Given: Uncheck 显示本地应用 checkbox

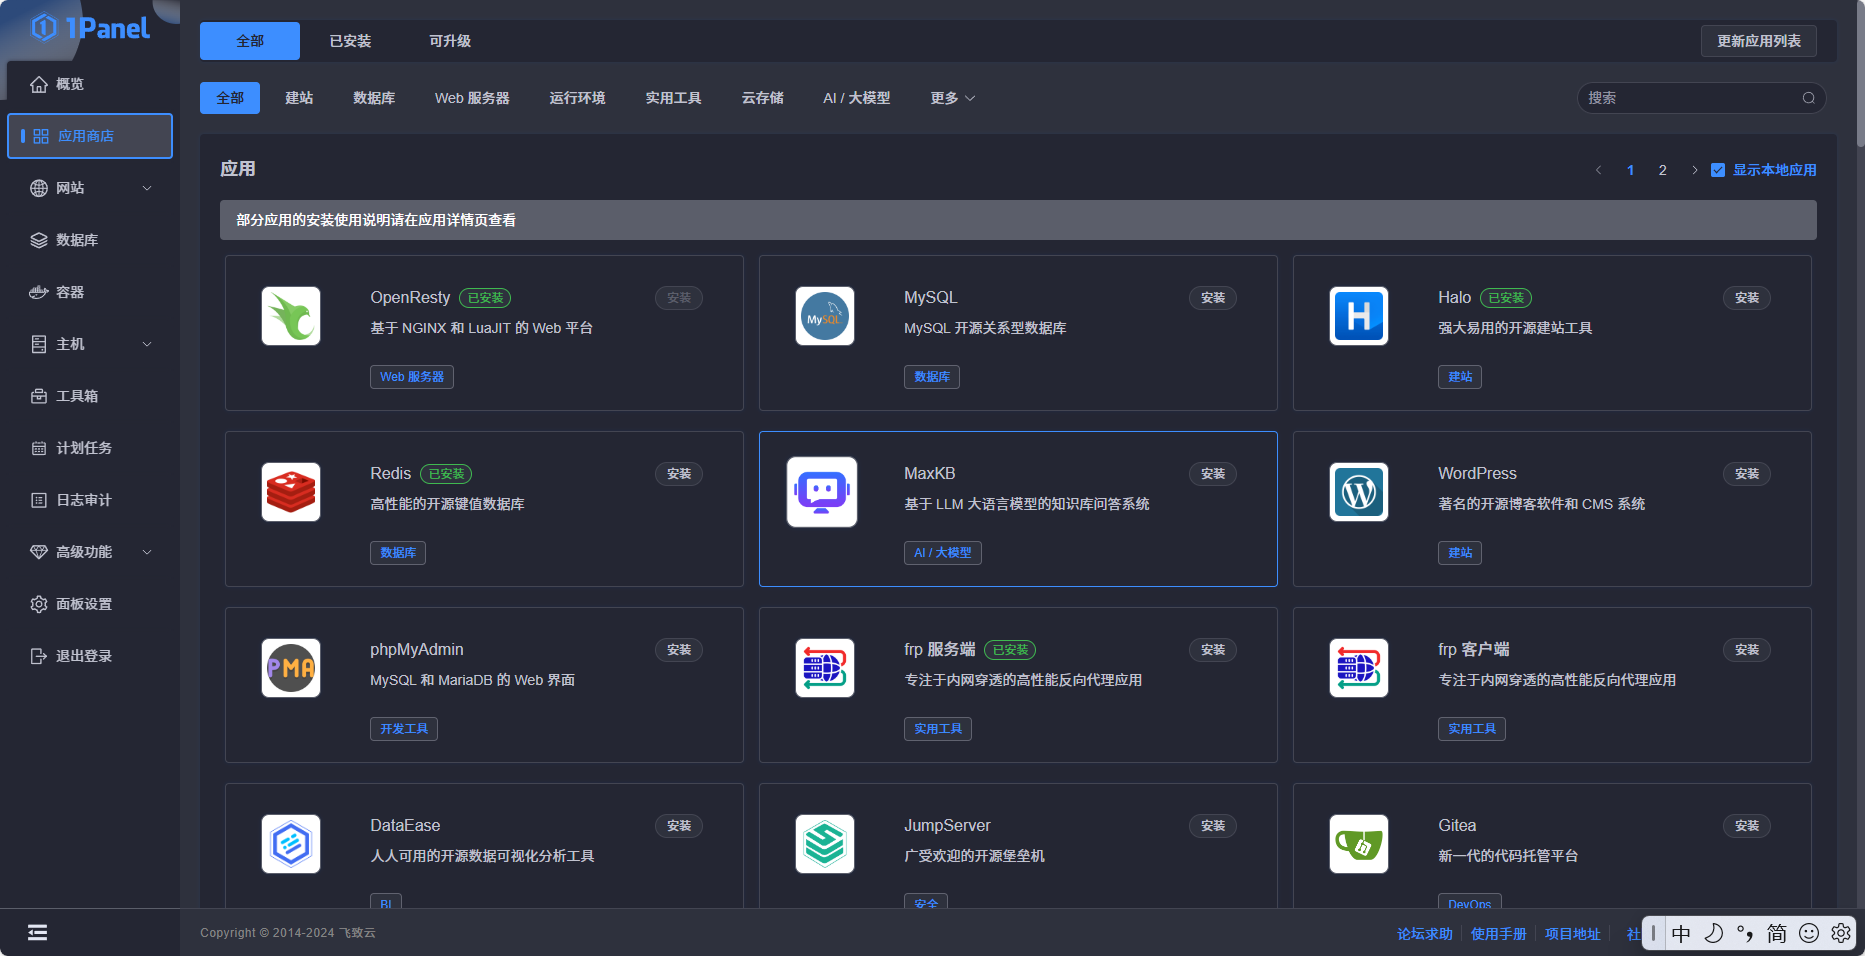Looking at the screenshot, I should [x=1718, y=170].
